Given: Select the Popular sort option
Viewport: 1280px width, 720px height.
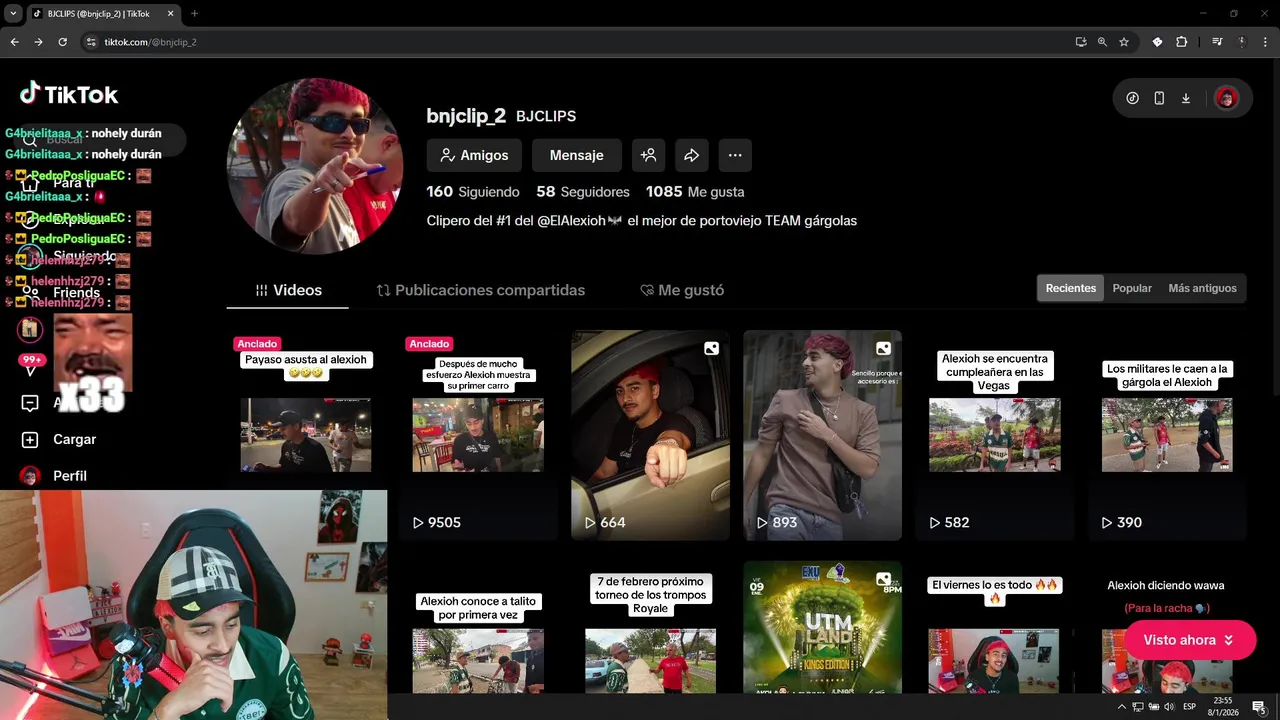Looking at the screenshot, I should 1132,288.
